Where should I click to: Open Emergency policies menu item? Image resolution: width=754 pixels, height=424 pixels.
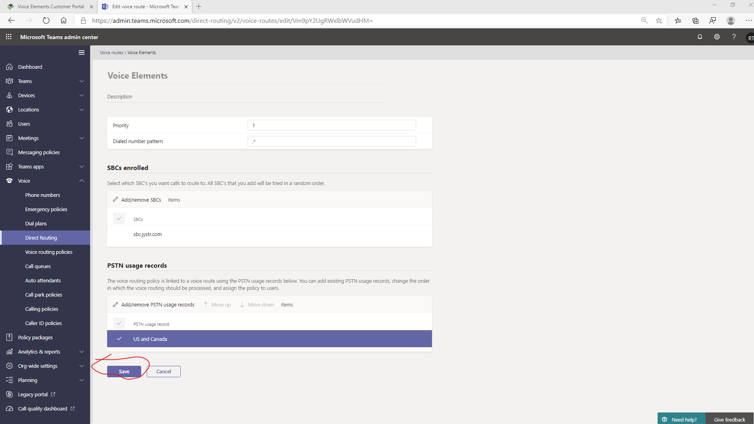(x=46, y=209)
